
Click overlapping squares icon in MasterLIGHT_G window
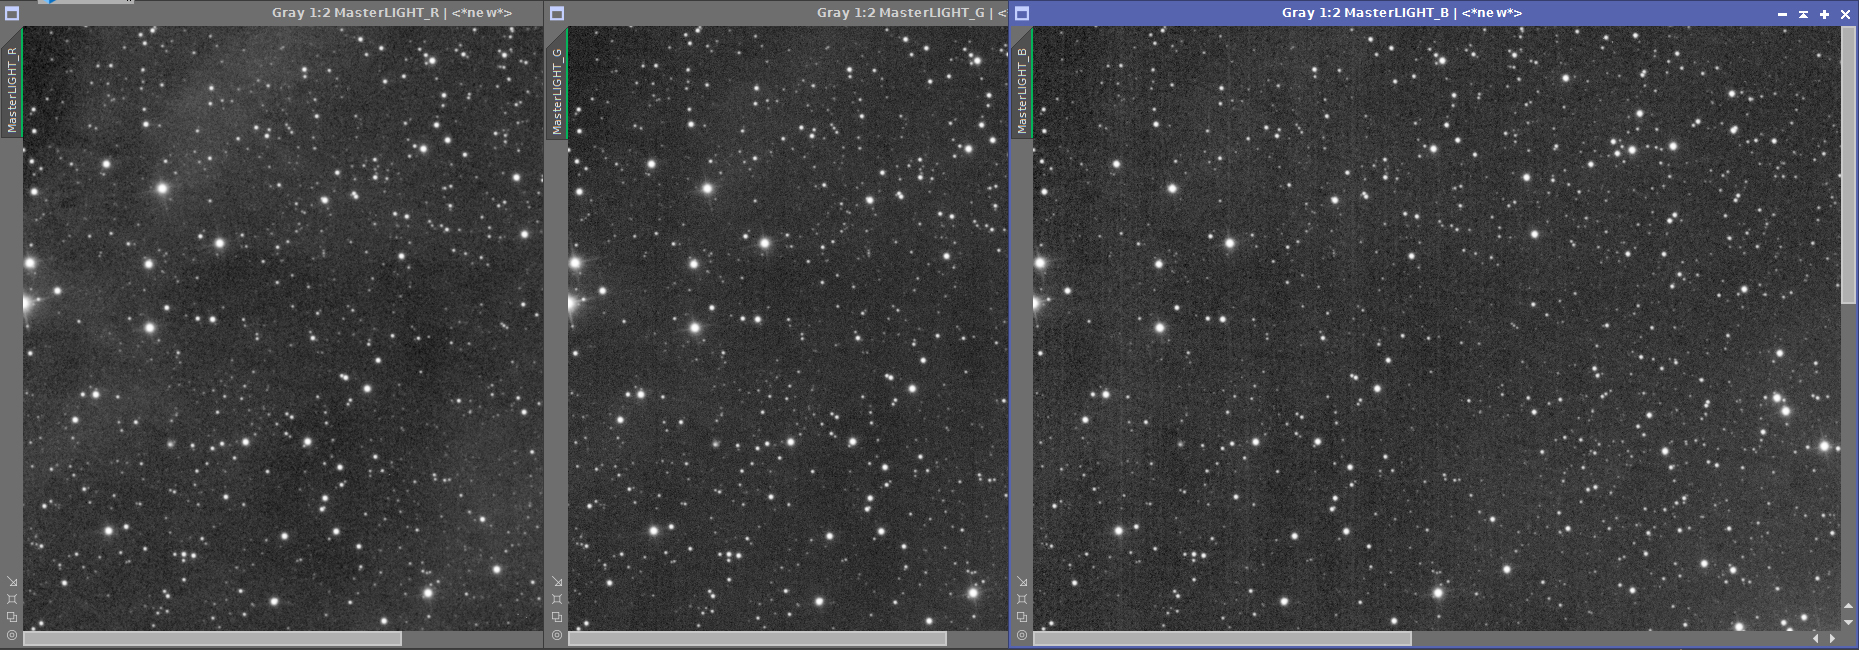coord(557,617)
